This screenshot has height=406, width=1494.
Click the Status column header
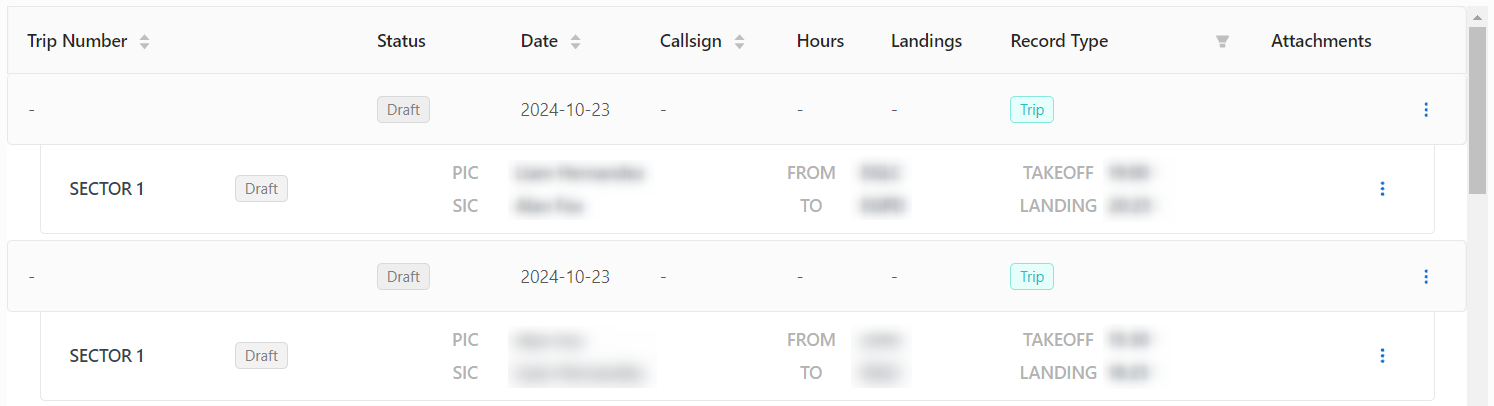click(x=401, y=41)
